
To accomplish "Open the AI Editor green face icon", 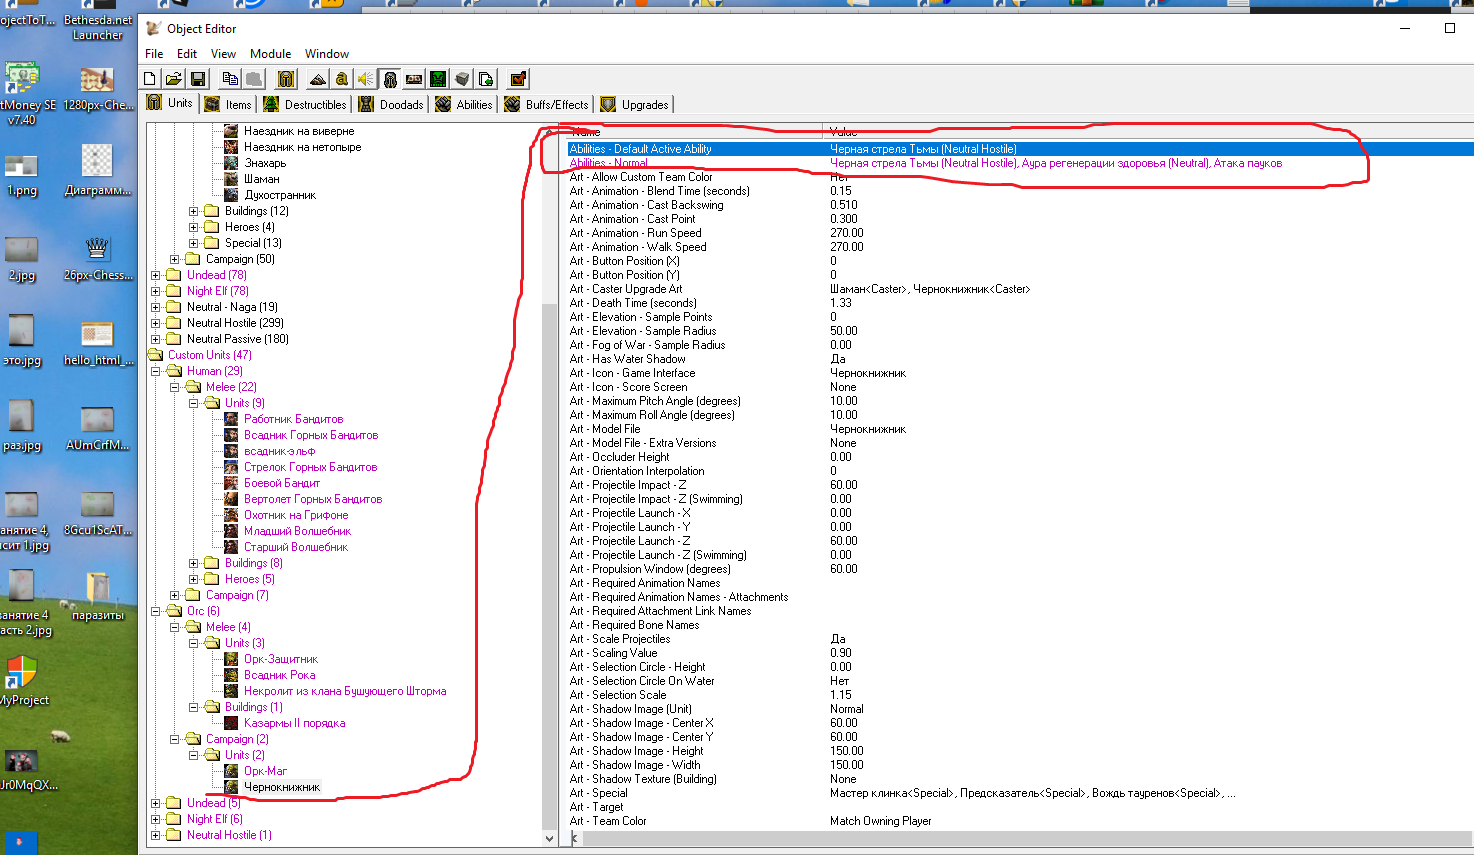I will point(438,79).
